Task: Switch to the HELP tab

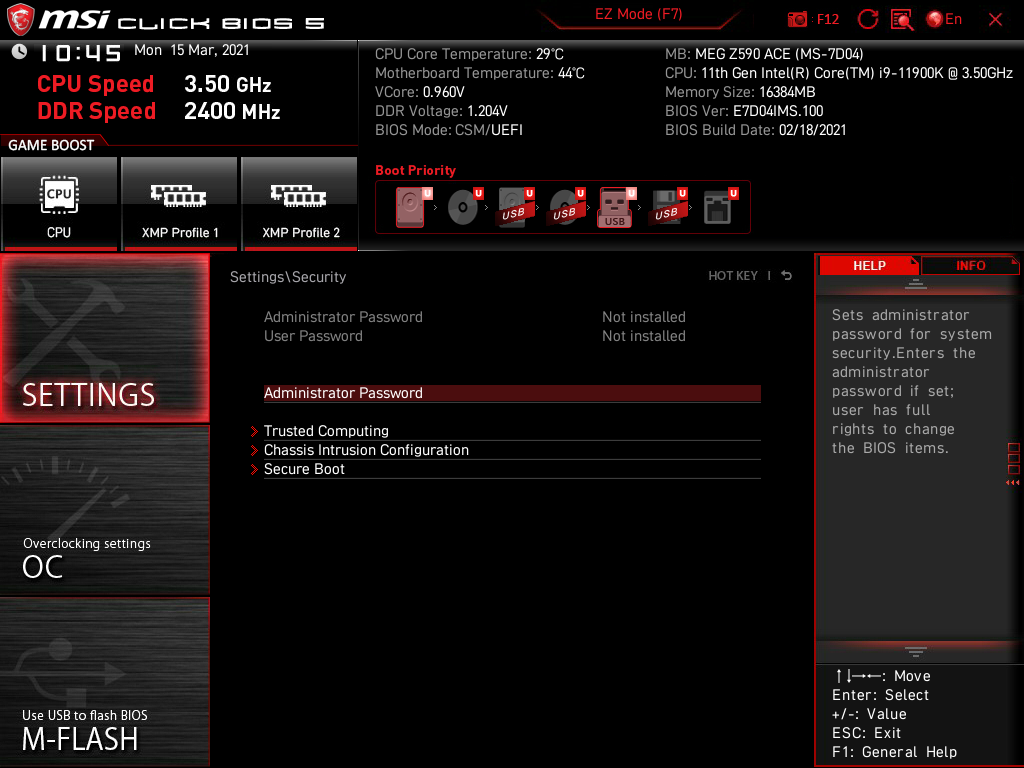Action: click(869, 265)
